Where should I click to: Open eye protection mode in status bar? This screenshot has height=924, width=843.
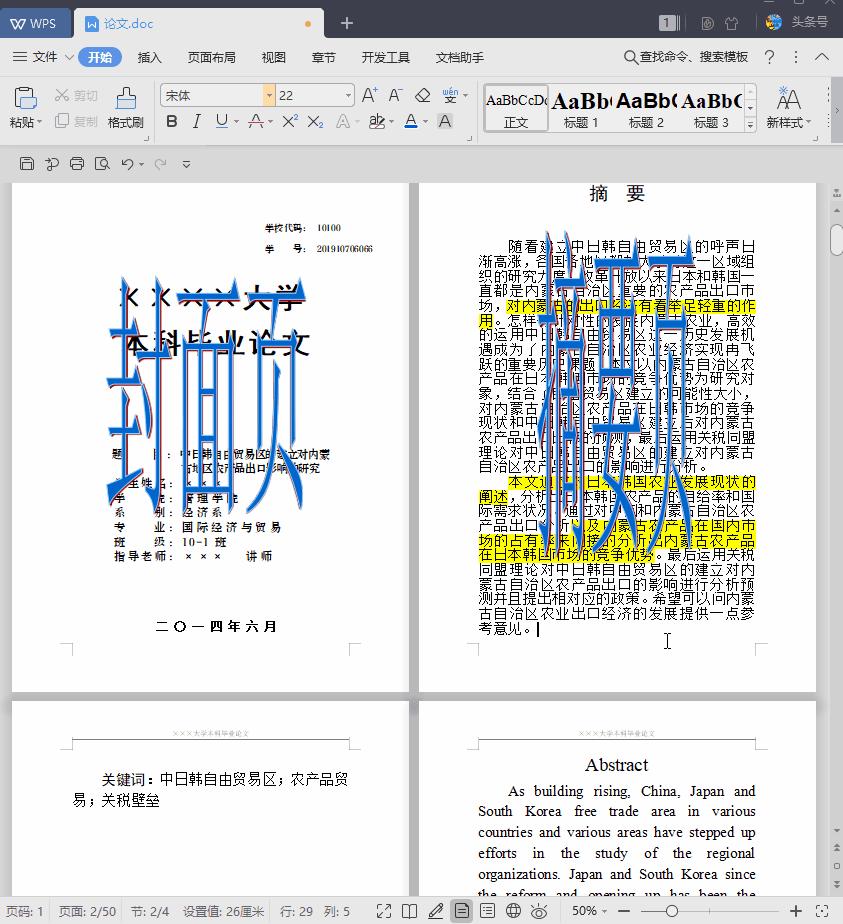[x=539, y=910]
